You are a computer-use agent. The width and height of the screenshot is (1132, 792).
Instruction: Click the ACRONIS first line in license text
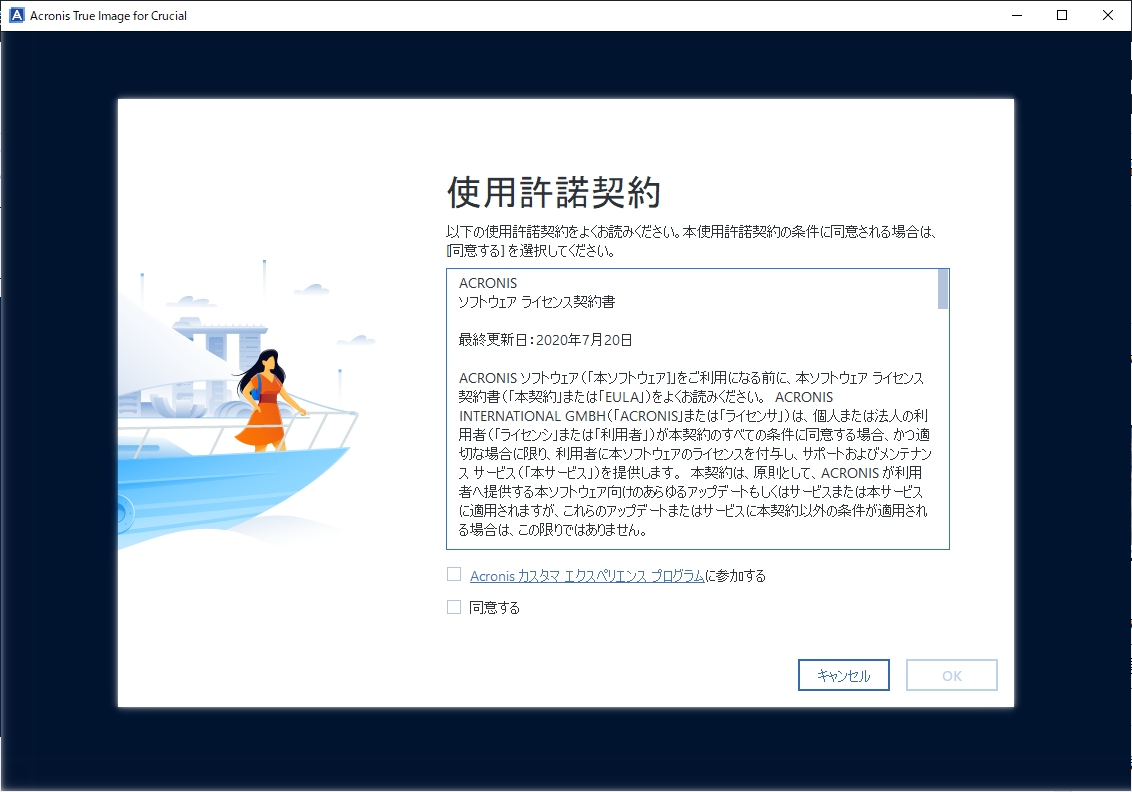(x=488, y=283)
